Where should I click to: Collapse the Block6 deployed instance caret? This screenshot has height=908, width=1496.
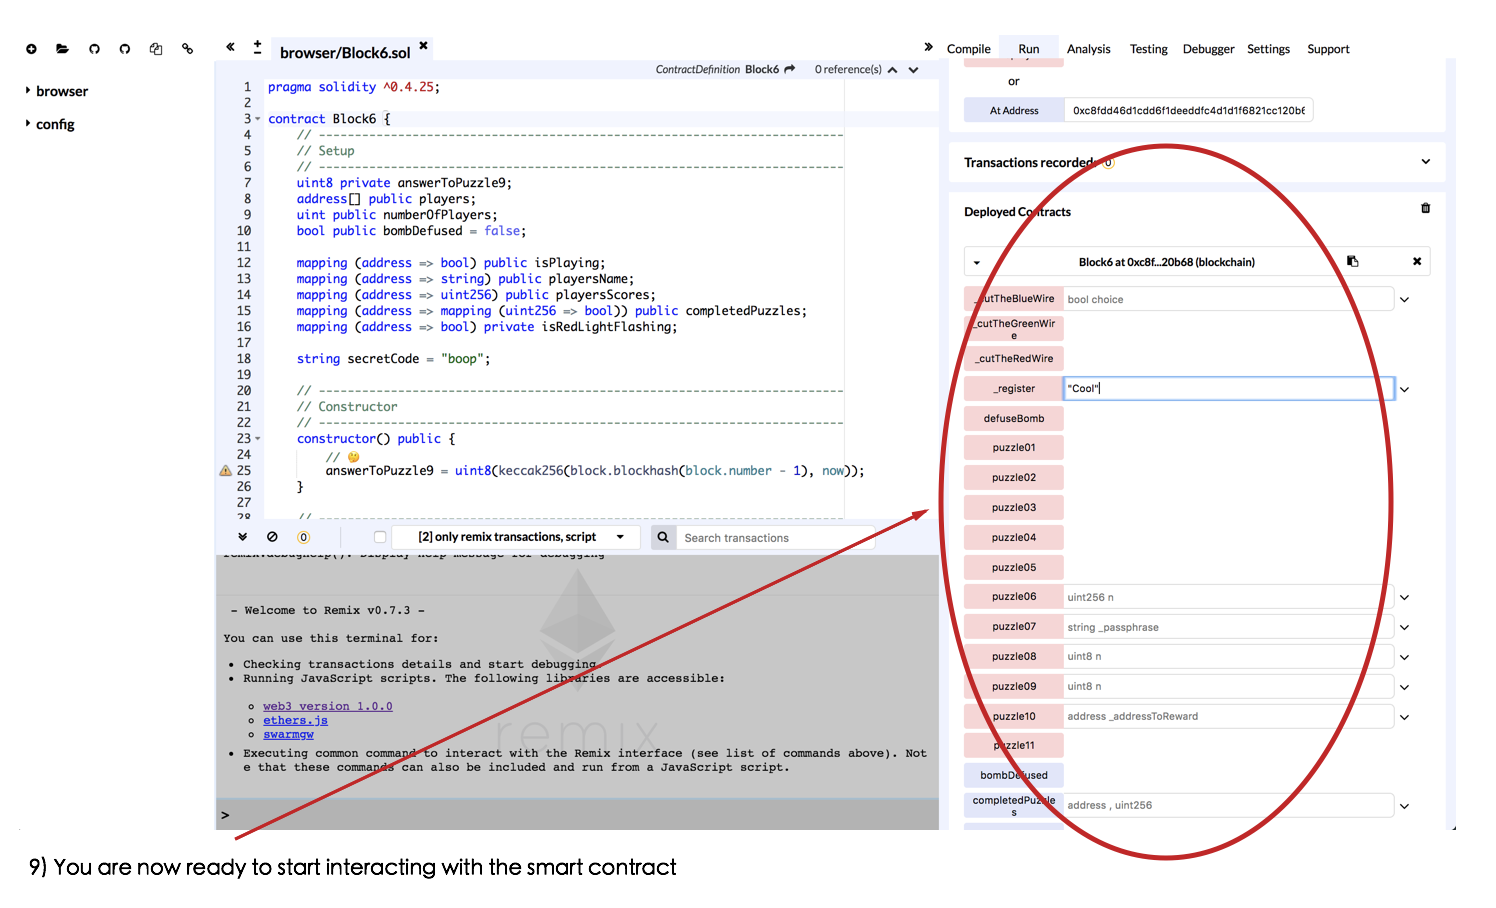(x=977, y=263)
